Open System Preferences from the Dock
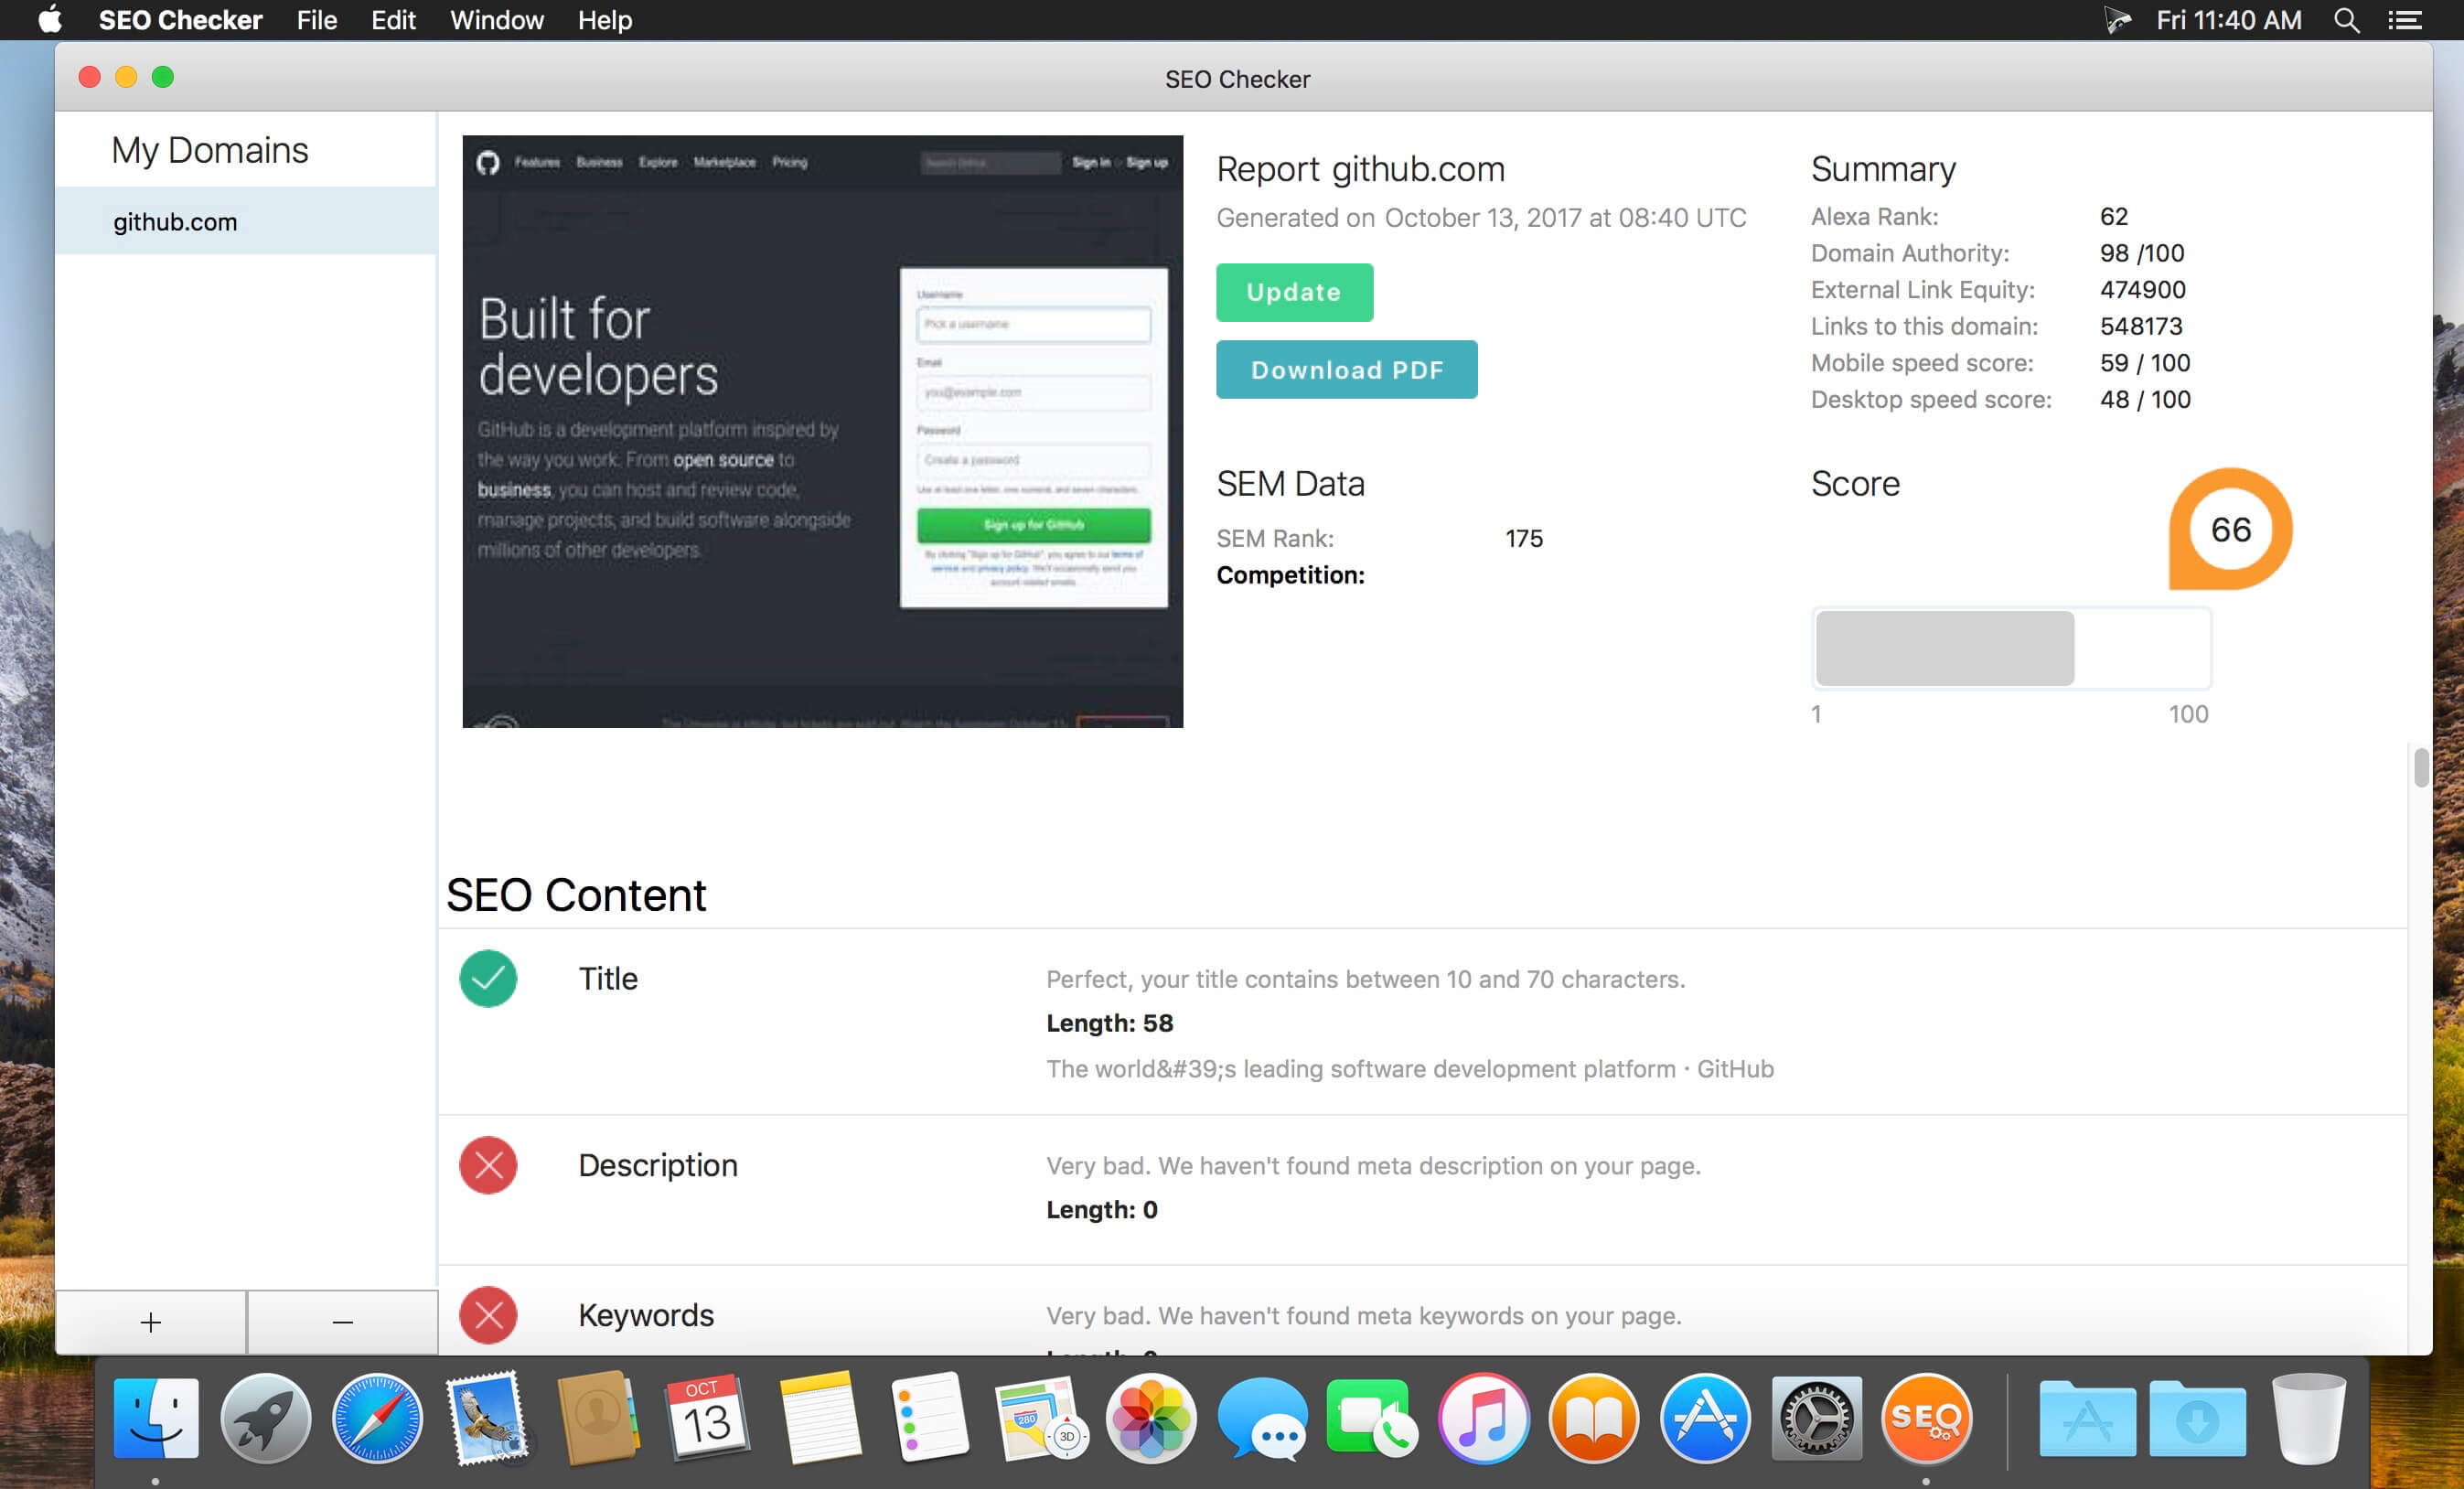This screenshot has width=2464, height=1489. coord(1816,1417)
